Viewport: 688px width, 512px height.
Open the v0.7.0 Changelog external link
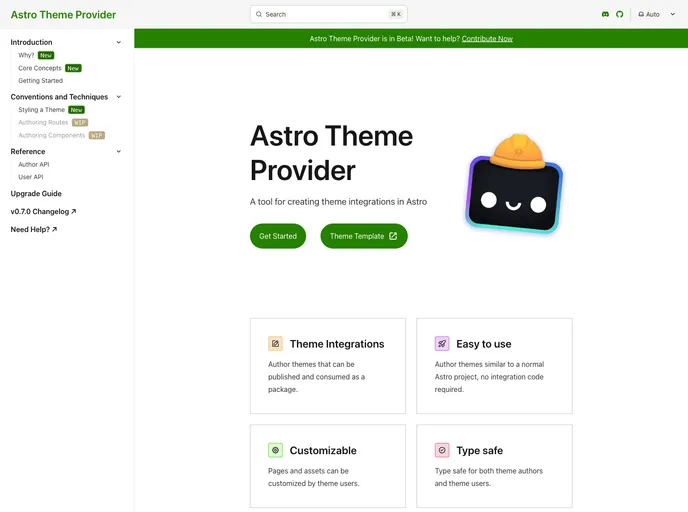43,211
